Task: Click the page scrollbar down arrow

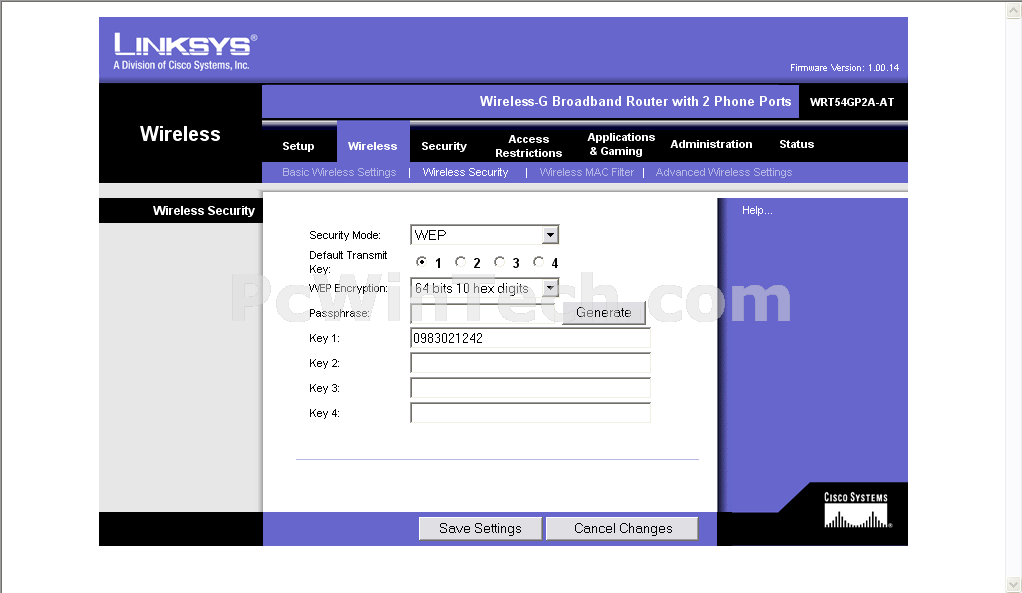Action: tap(1014, 584)
